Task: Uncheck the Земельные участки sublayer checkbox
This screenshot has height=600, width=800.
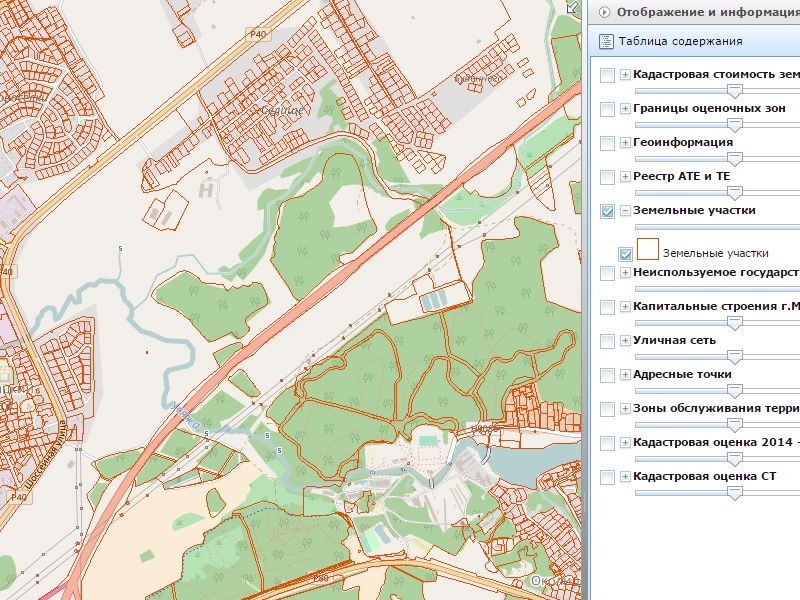Action: tap(625, 254)
